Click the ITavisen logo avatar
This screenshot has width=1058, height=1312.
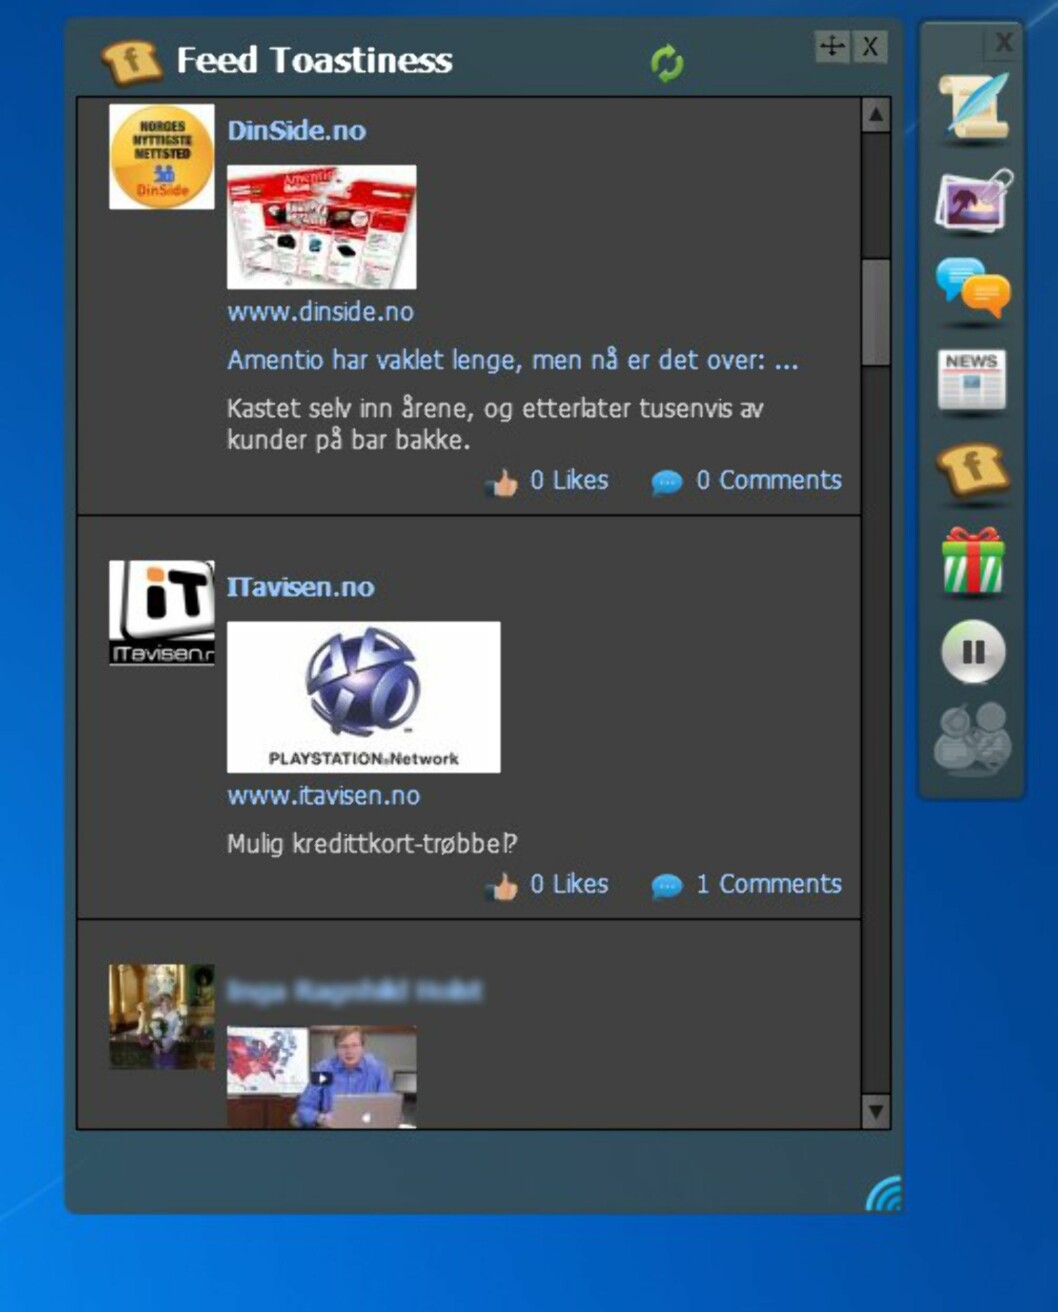click(x=162, y=613)
